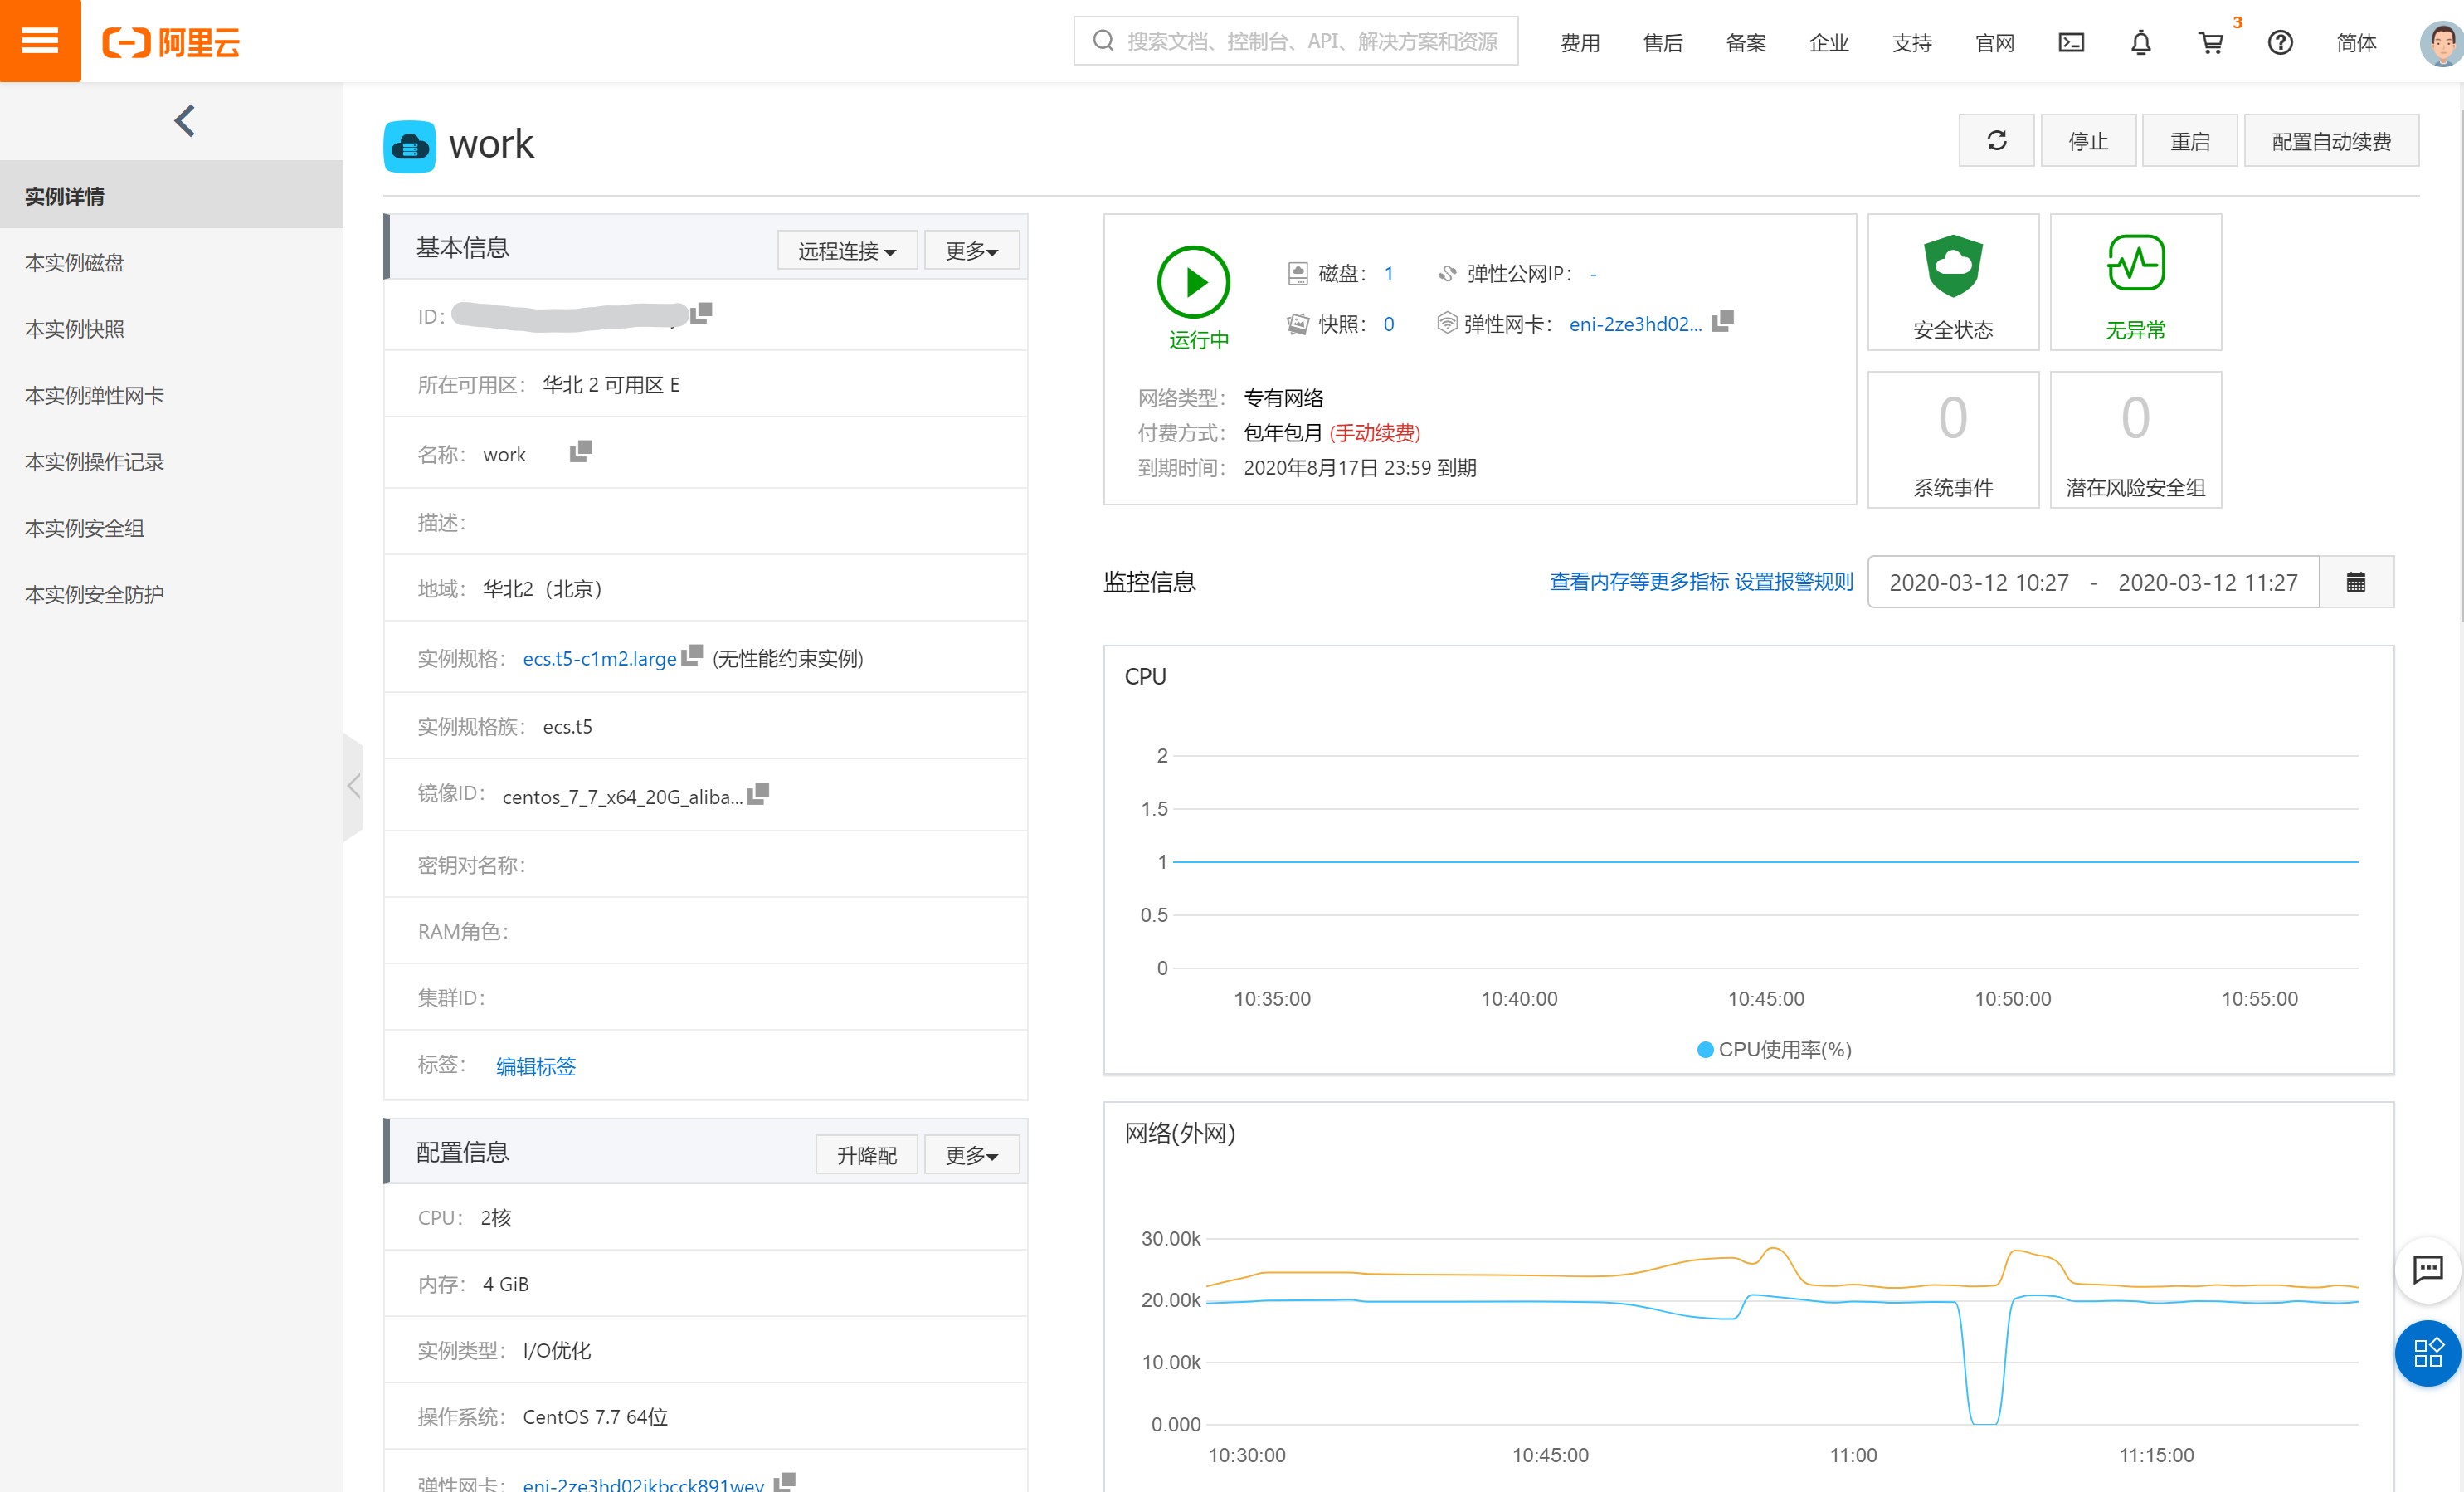
Task: Expand the 远程连接 dropdown
Action: [847, 250]
